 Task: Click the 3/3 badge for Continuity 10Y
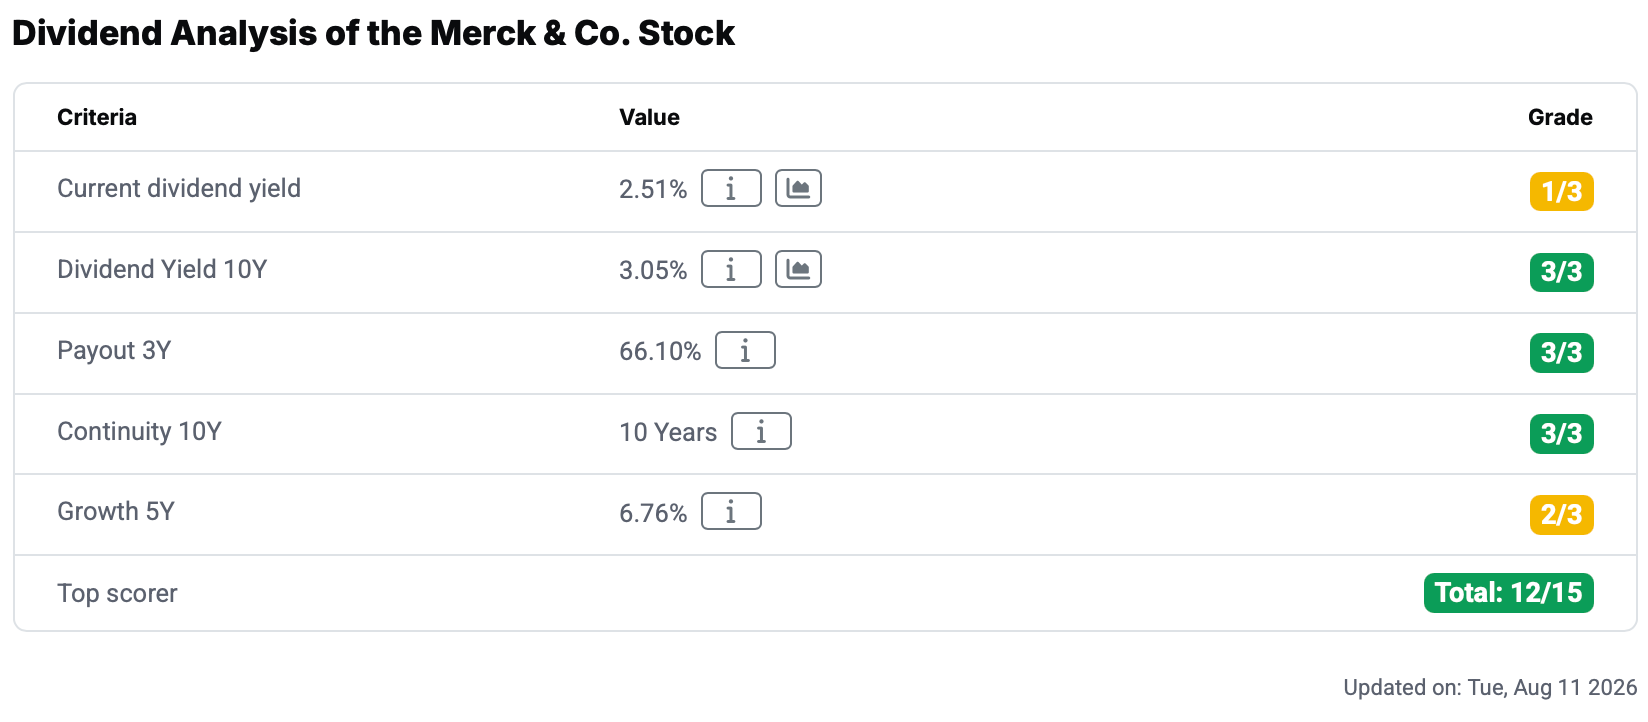click(1561, 434)
